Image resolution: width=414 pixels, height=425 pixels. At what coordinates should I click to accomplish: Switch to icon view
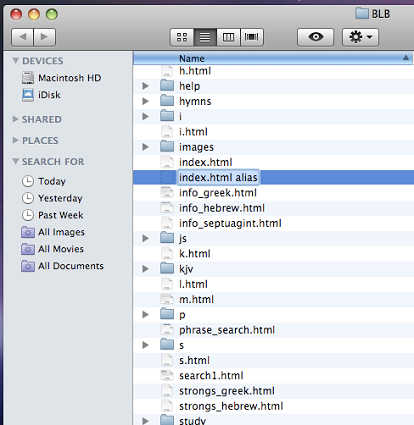pyautogui.click(x=182, y=37)
